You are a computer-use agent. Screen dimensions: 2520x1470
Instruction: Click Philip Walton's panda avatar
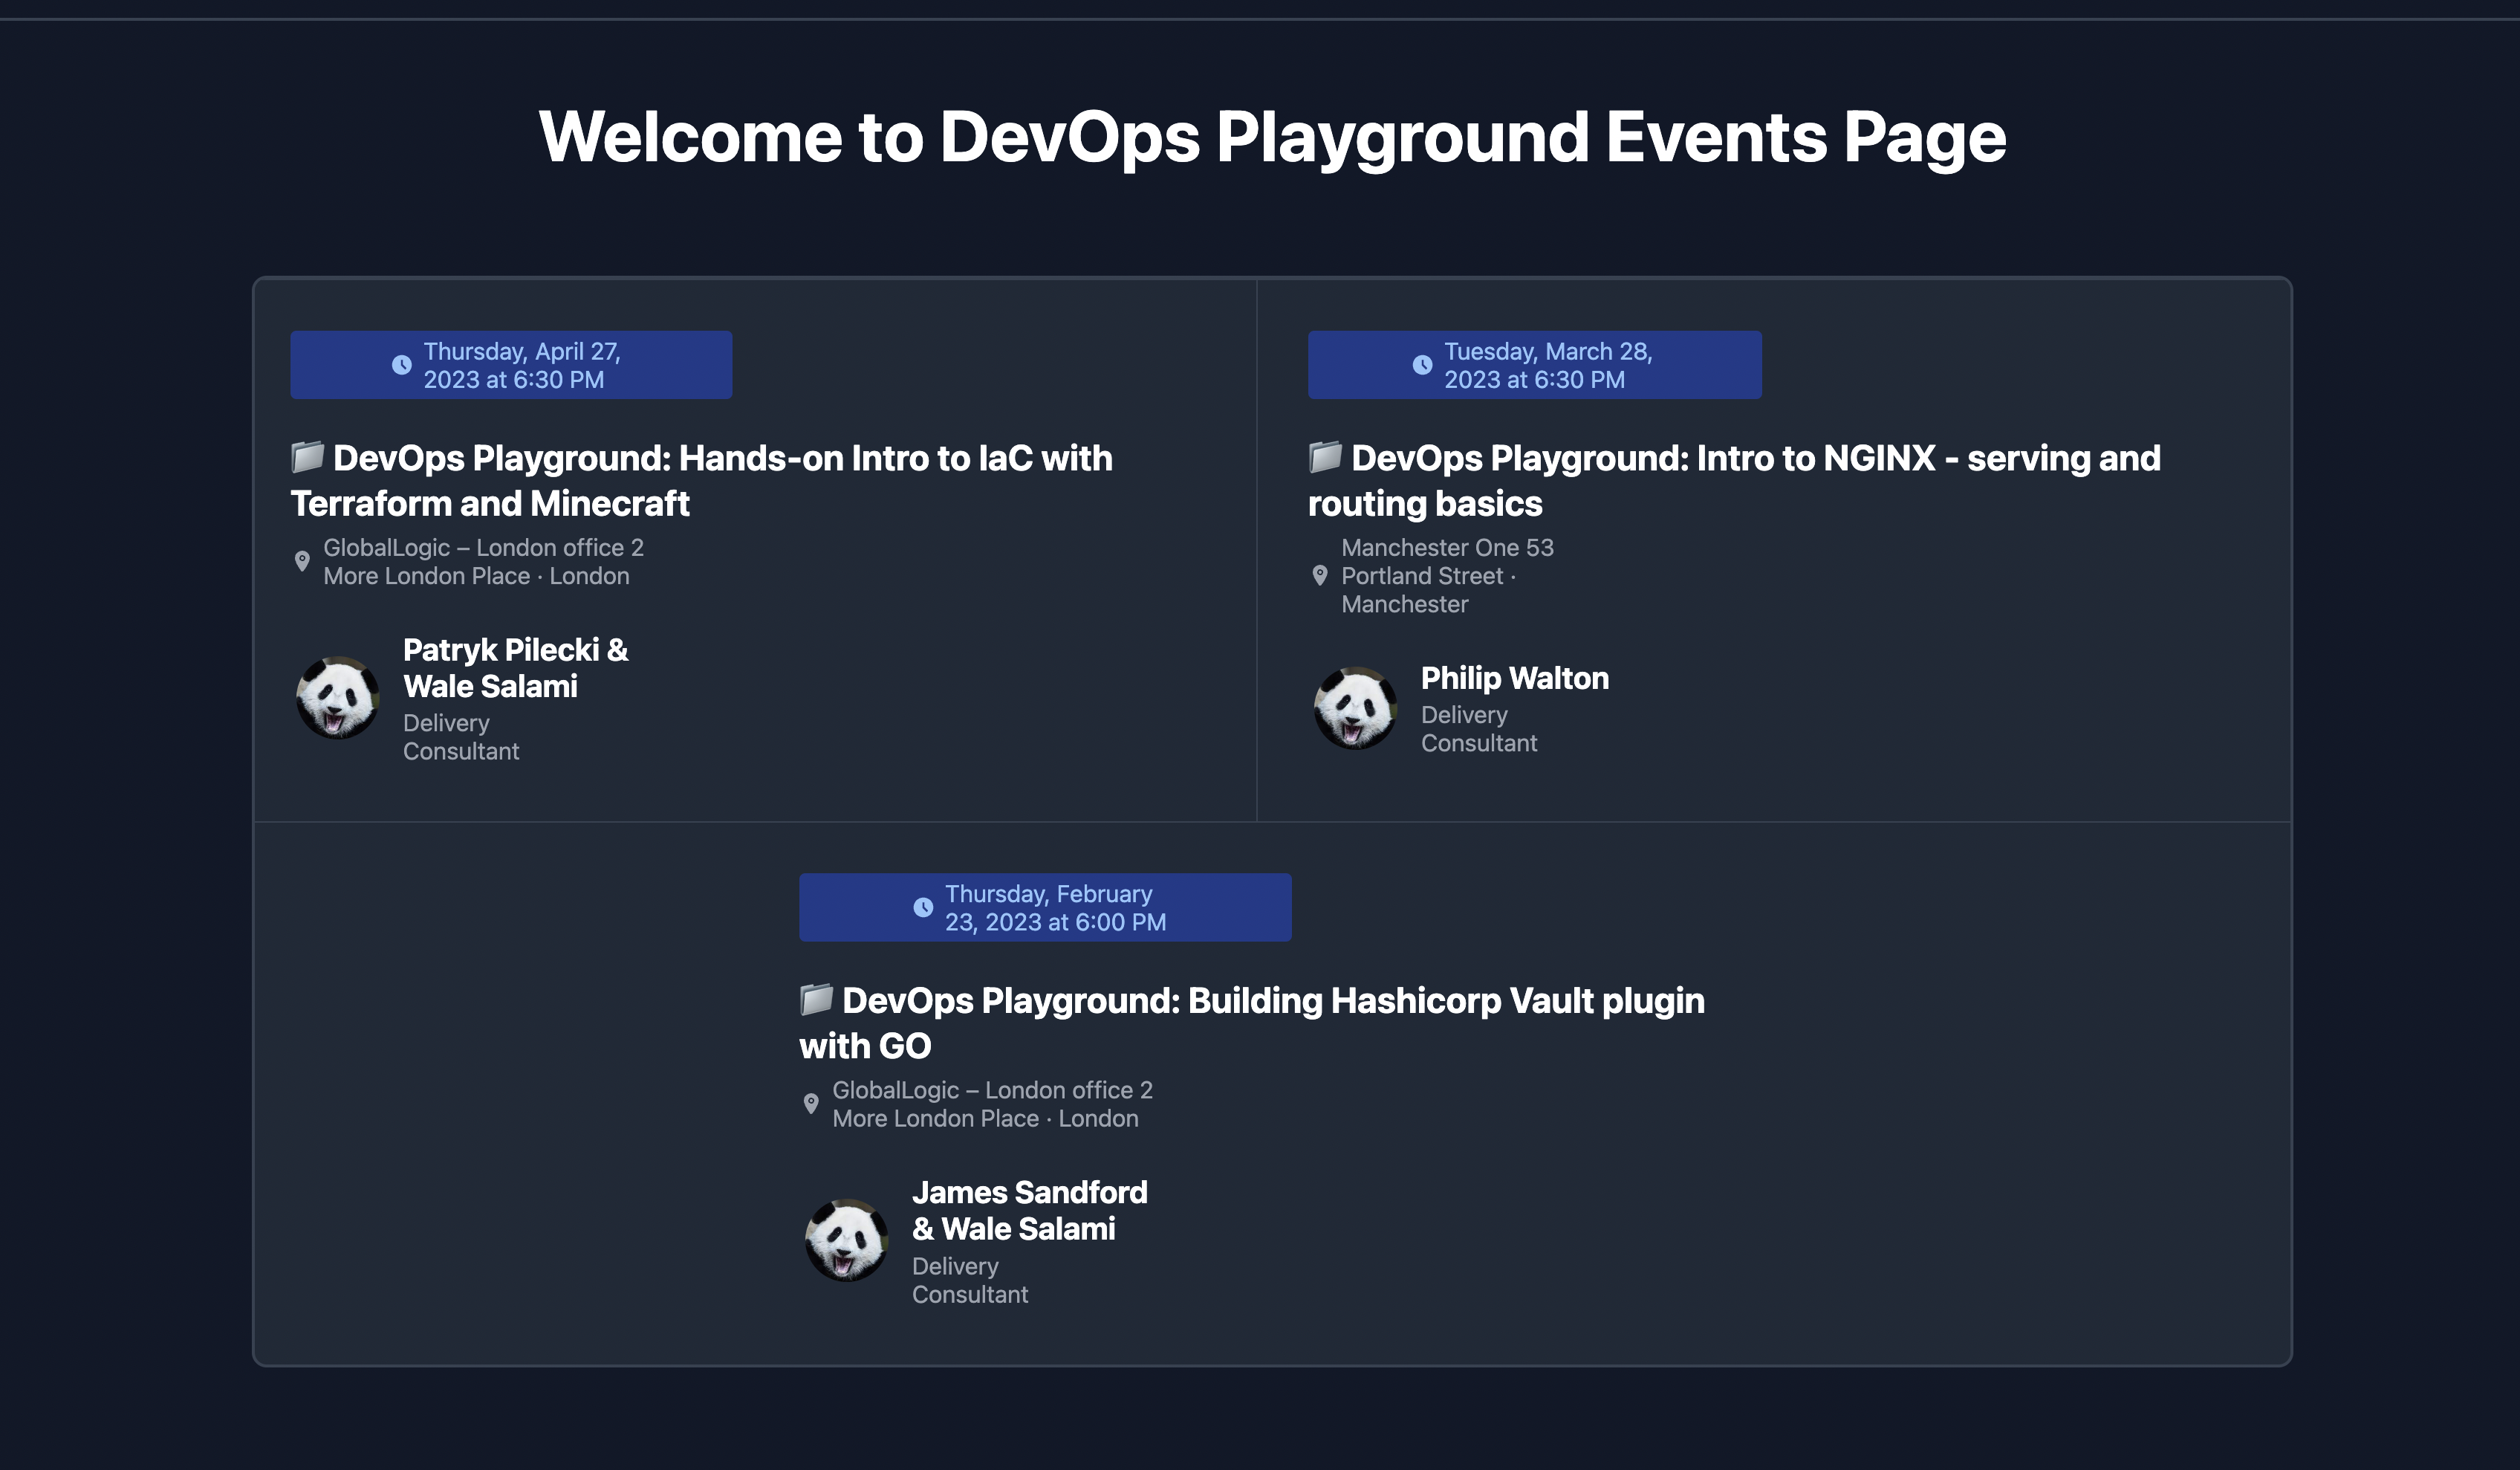coord(1356,708)
